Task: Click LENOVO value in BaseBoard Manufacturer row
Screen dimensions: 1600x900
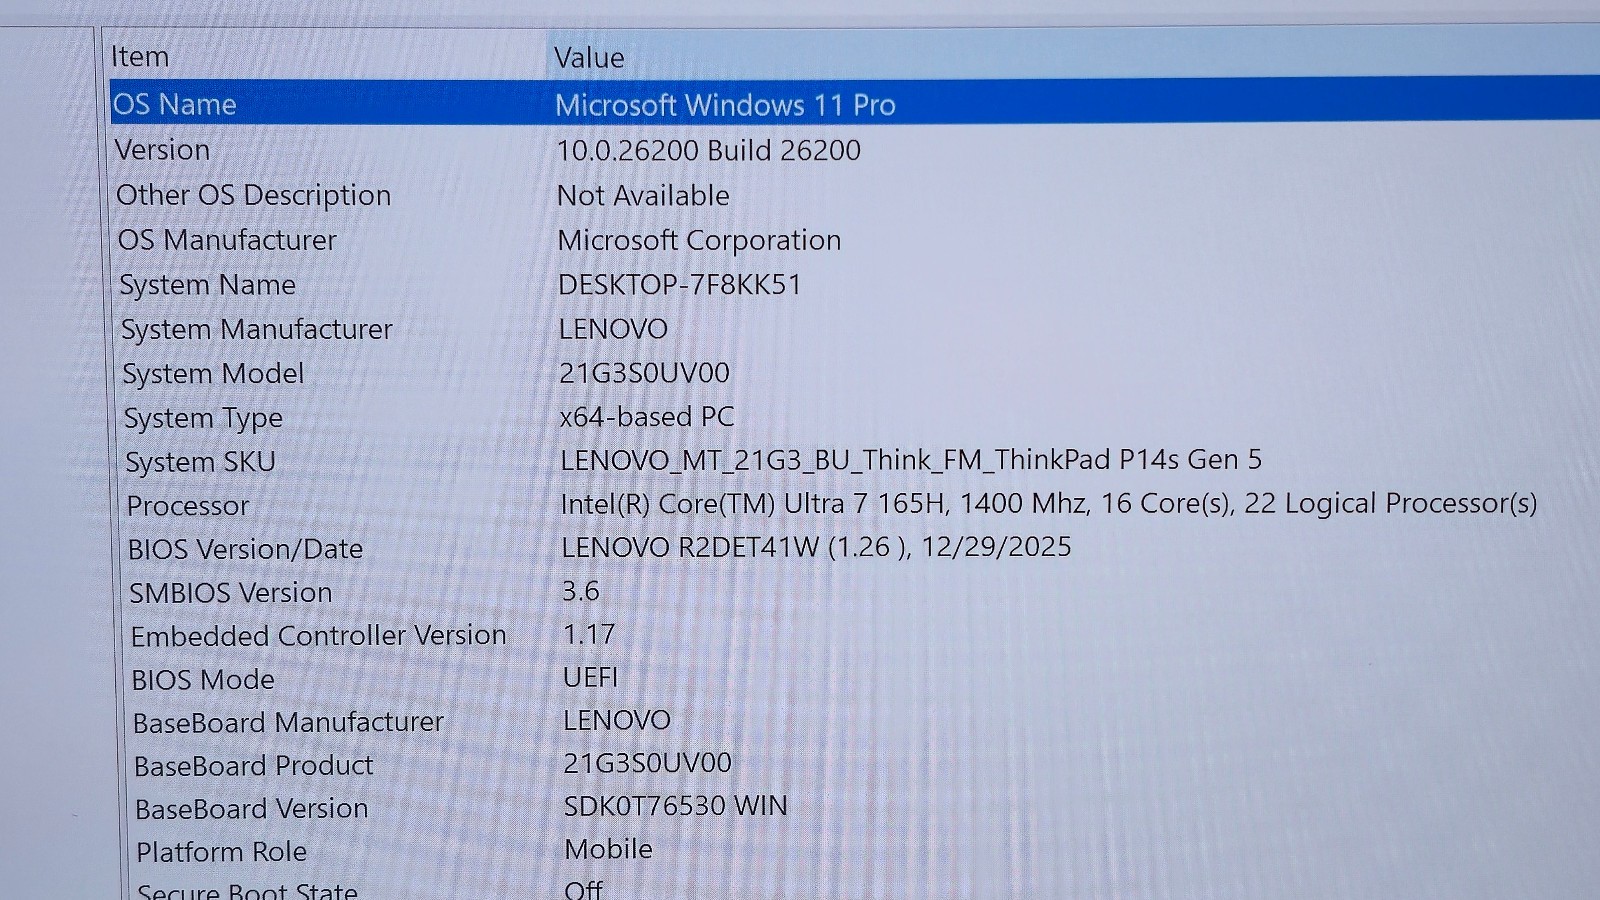Action: (616, 720)
